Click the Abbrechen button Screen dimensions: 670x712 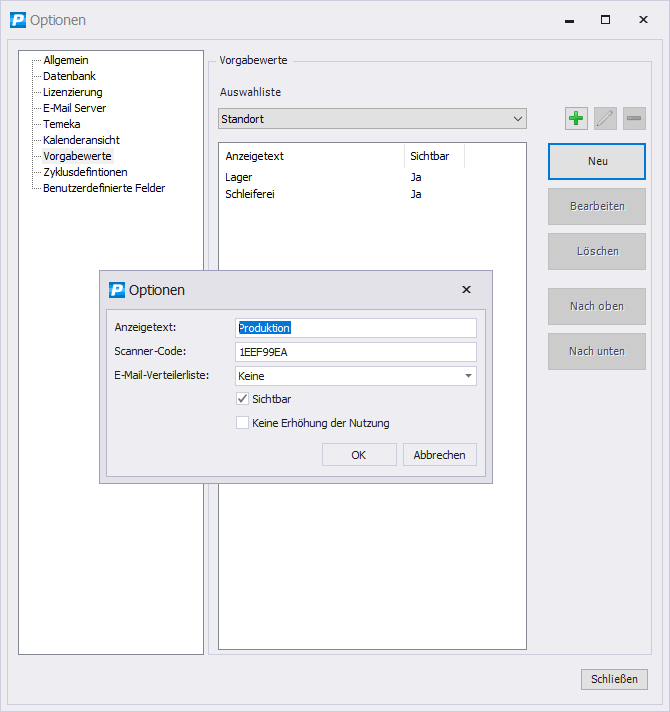(x=440, y=455)
